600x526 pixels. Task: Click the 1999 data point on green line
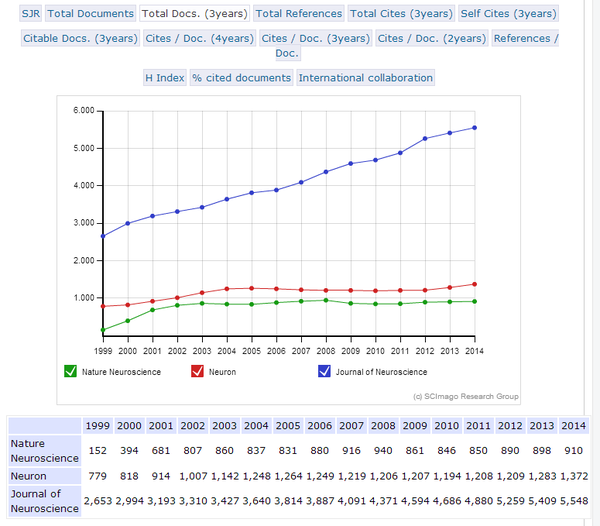point(103,330)
